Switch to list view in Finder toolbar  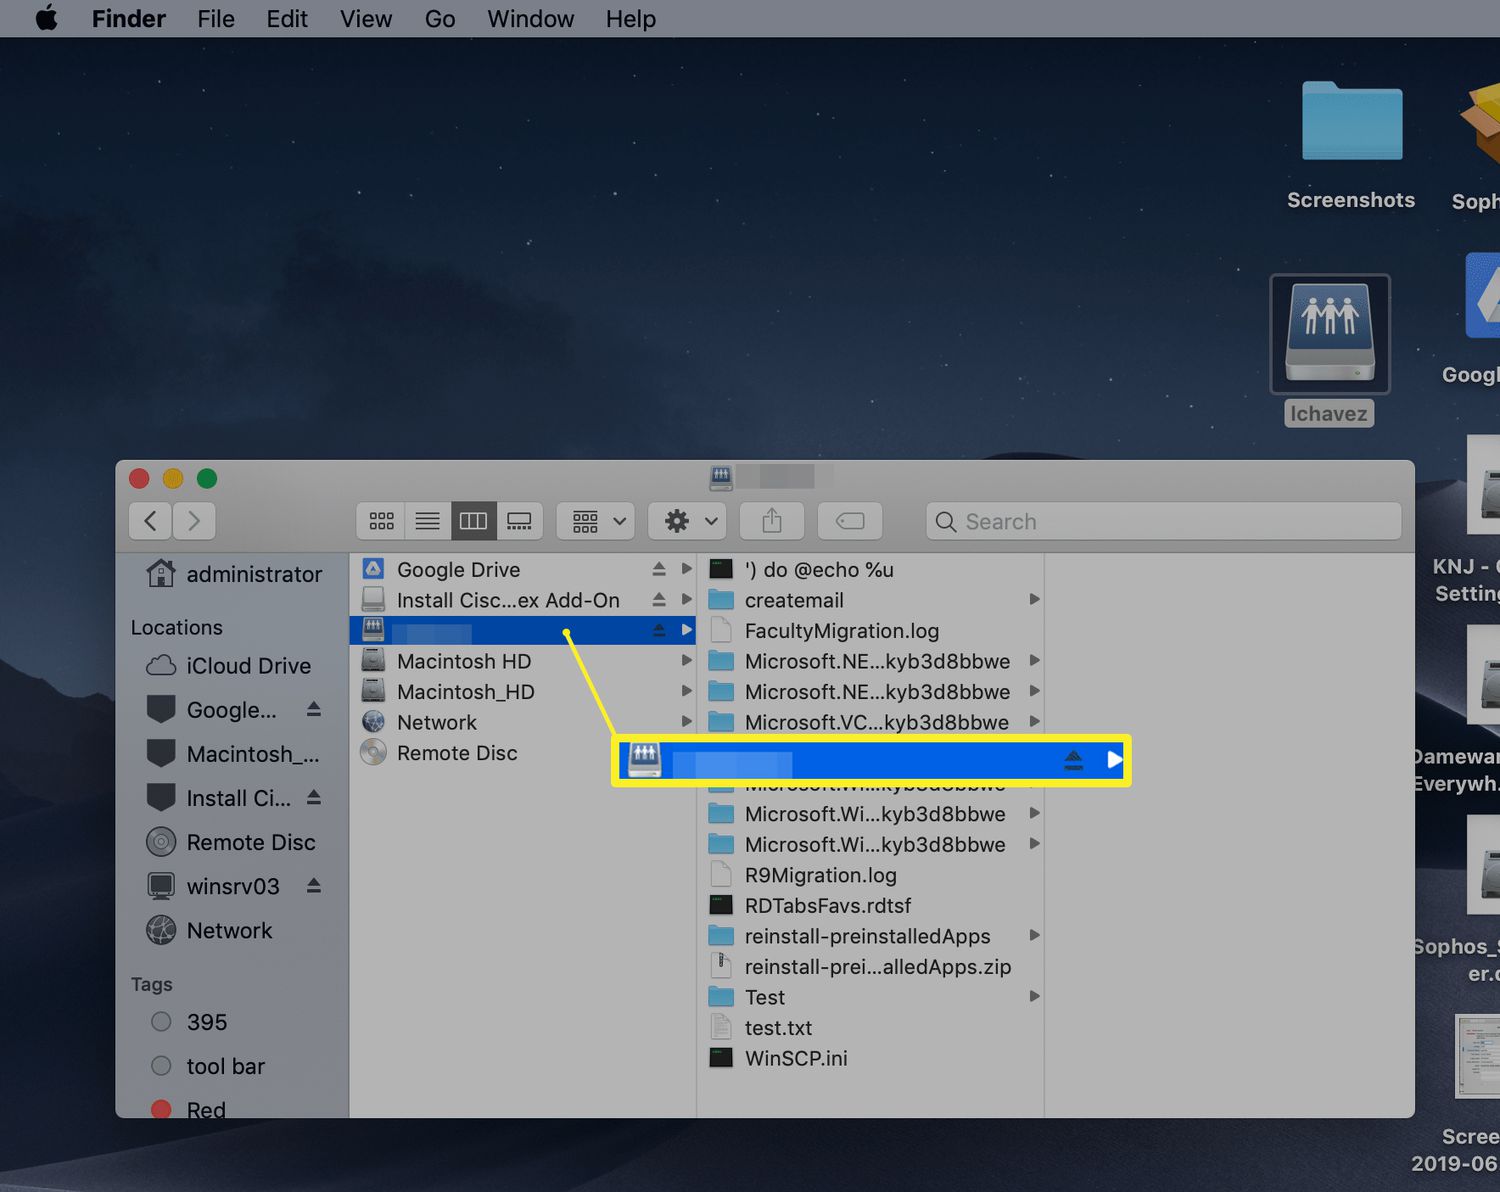pyautogui.click(x=427, y=521)
